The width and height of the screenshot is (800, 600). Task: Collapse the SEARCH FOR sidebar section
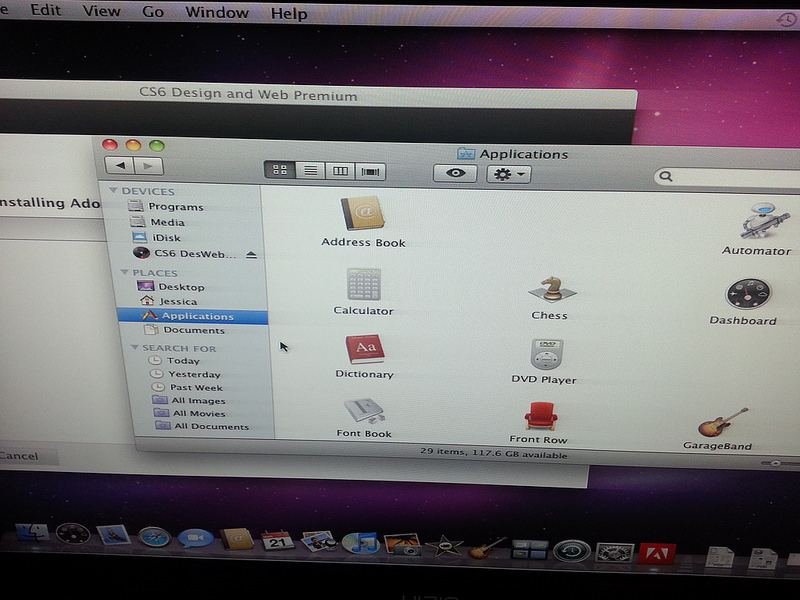pyautogui.click(x=135, y=347)
